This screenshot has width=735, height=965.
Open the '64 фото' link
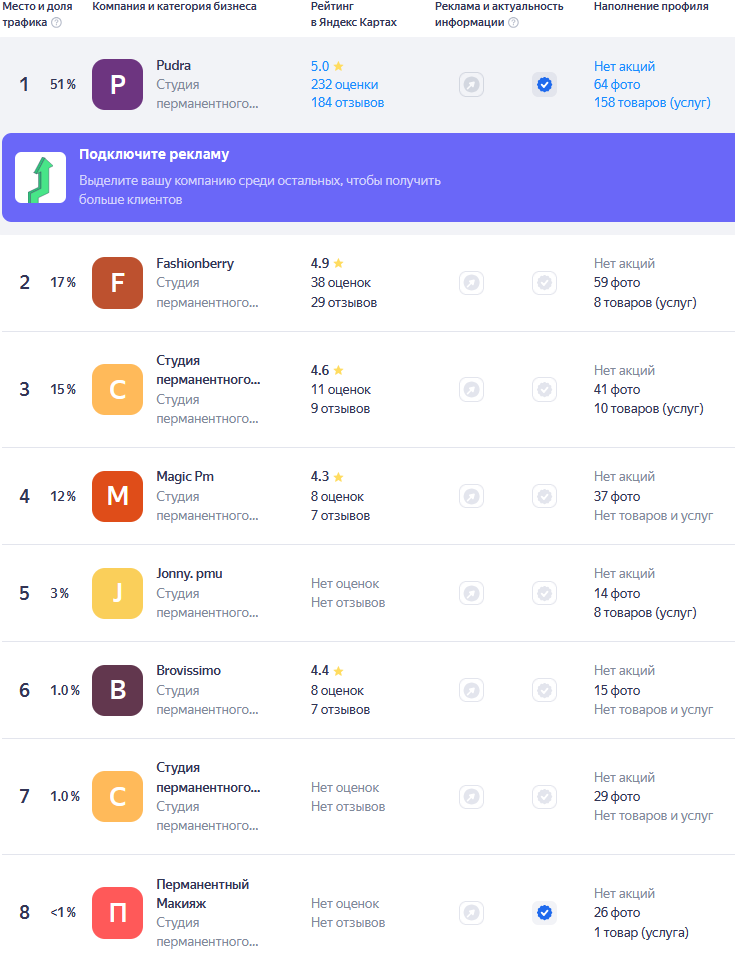(x=617, y=84)
